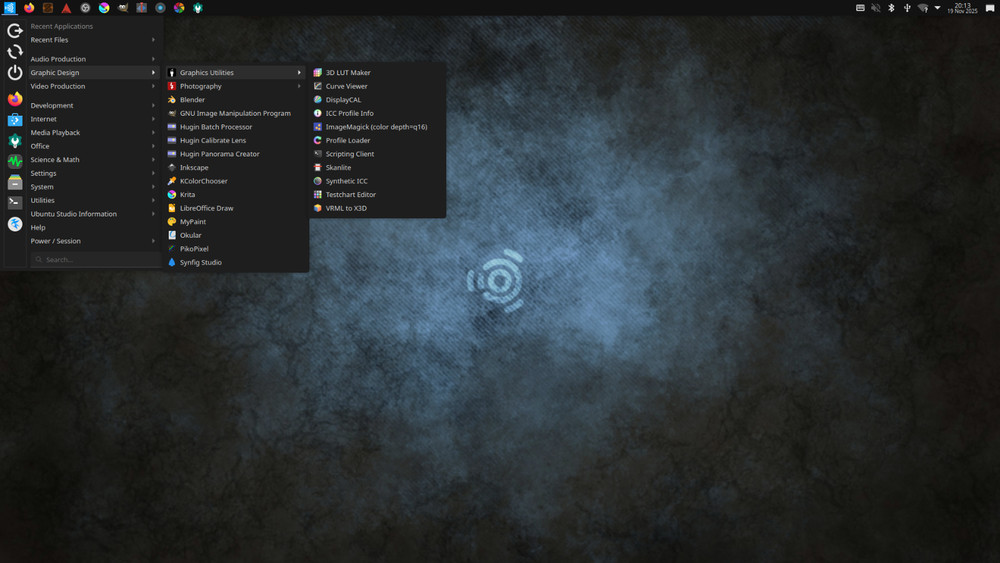Expand the Development category
1000x563 pixels.
tap(93, 105)
